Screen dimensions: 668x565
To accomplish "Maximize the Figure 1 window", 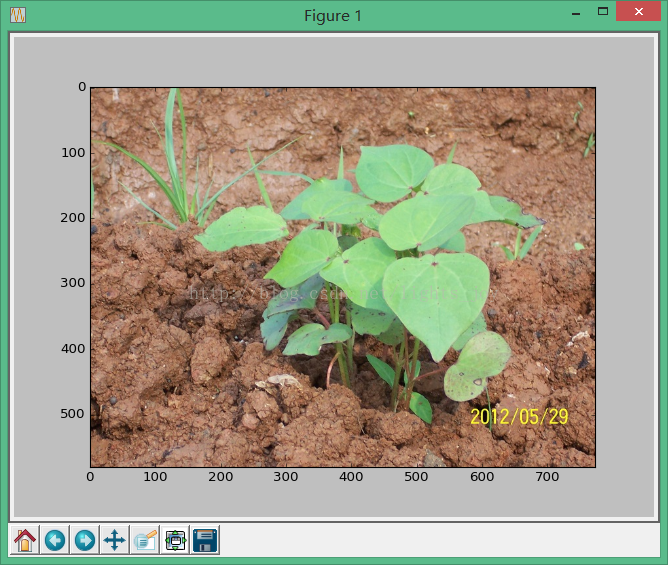I will [603, 12].
